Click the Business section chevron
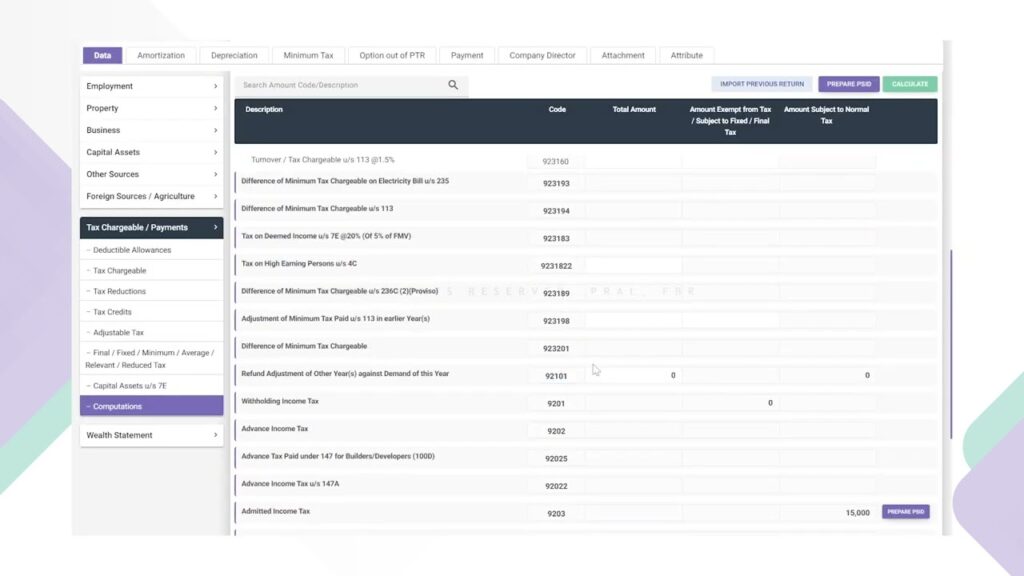The image size is (1024, 576). coord(216,131)
